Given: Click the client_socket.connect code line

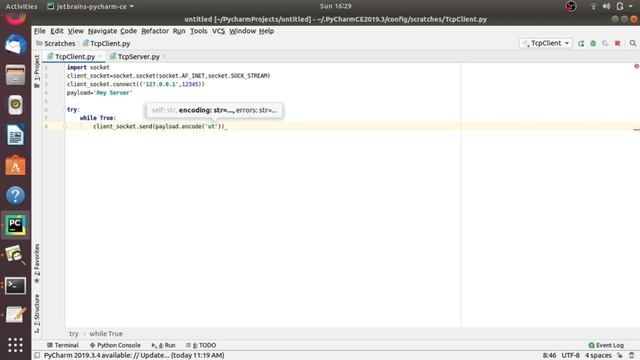Looking at the screenshot, I should click(x=136, y=84).
